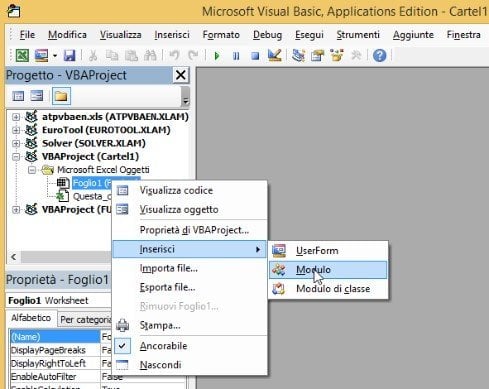This screenshot has height=389, width=489.
Task: Open the Strumenti menu
Action: [x=358, y=35]
